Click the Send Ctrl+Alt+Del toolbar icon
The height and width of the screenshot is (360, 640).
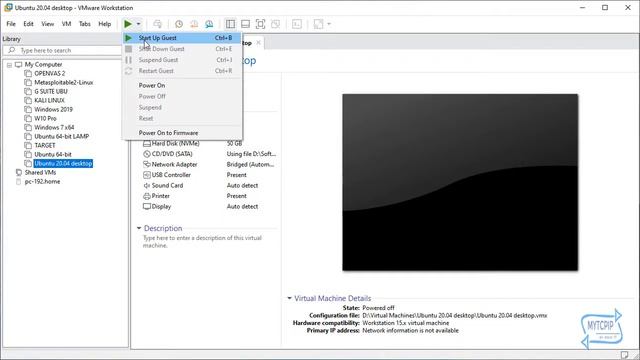(158, 24)
